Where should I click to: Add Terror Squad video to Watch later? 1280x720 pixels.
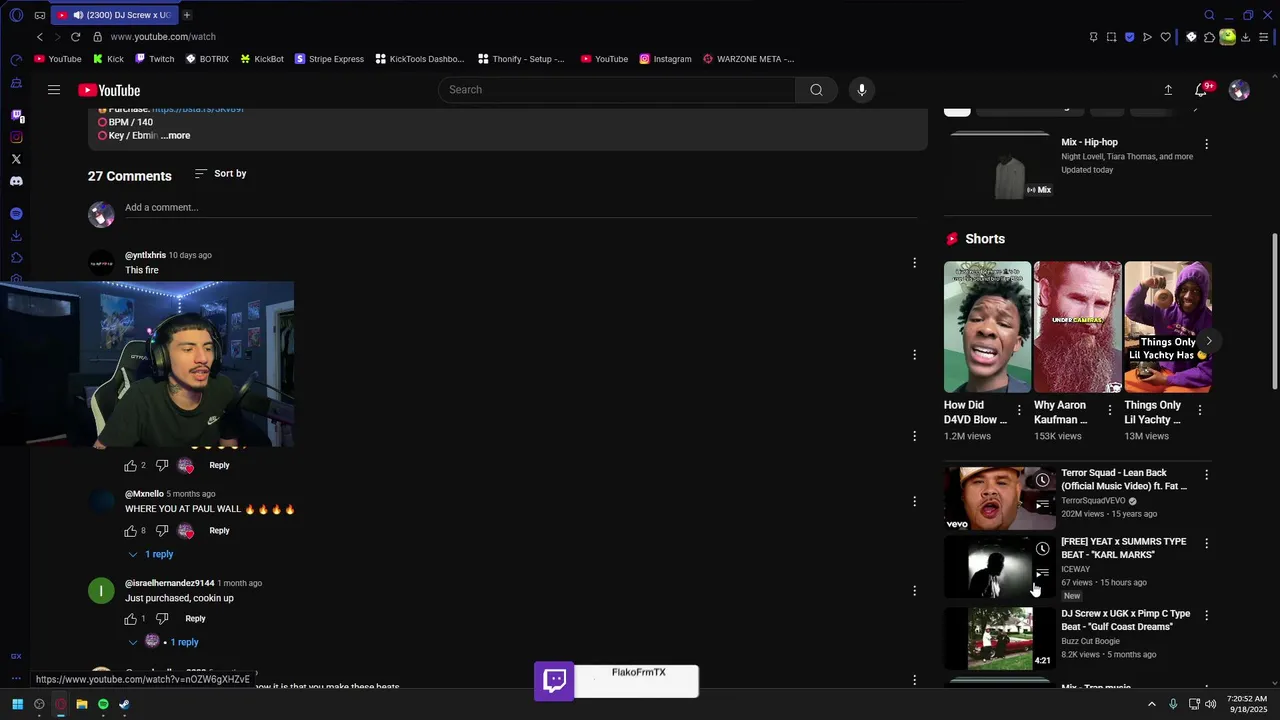click(x=1042, y=480)
